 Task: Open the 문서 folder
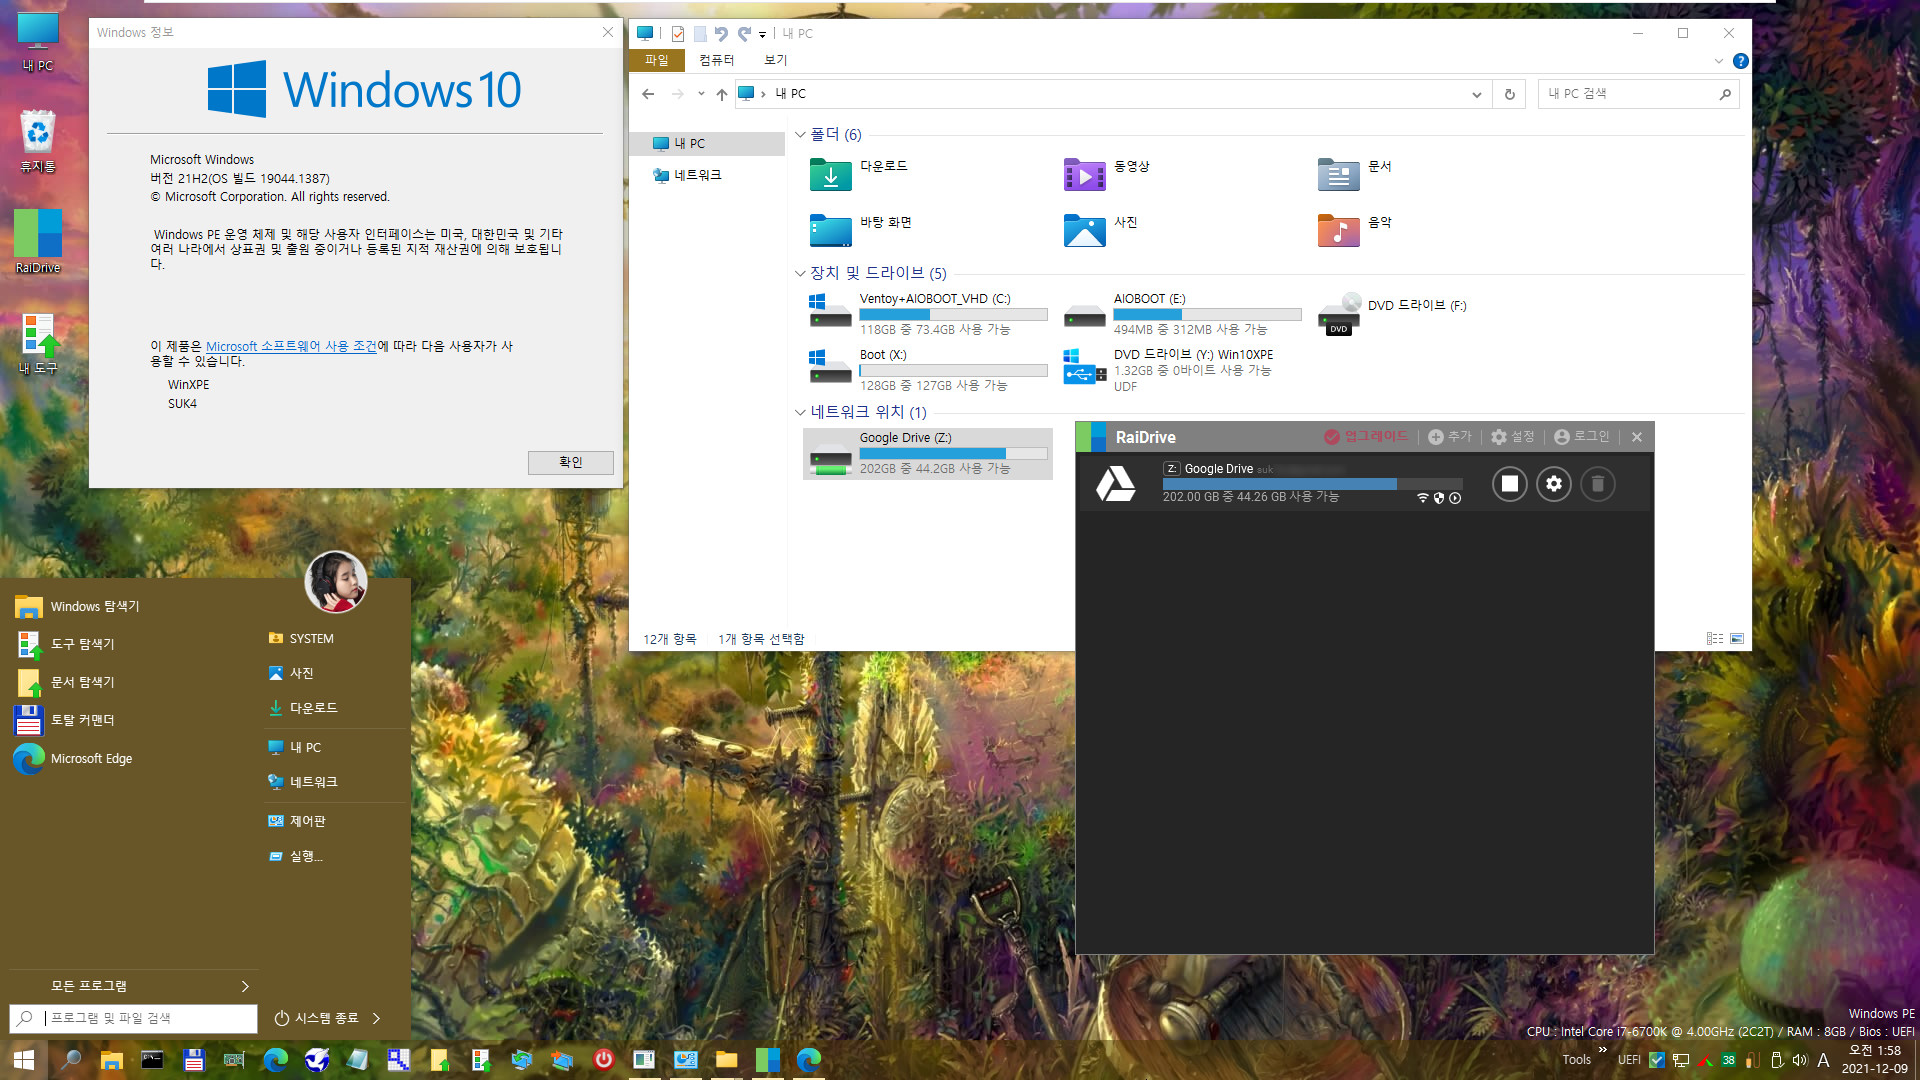1355,174
